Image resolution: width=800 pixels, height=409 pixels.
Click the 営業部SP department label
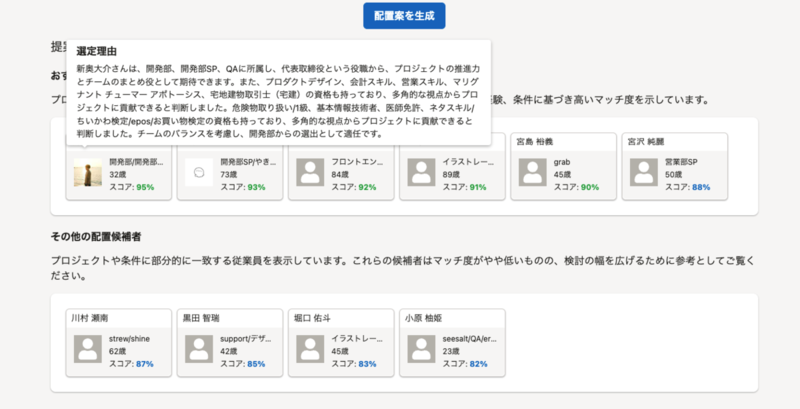pyautogui.click(x=681, y=162)
